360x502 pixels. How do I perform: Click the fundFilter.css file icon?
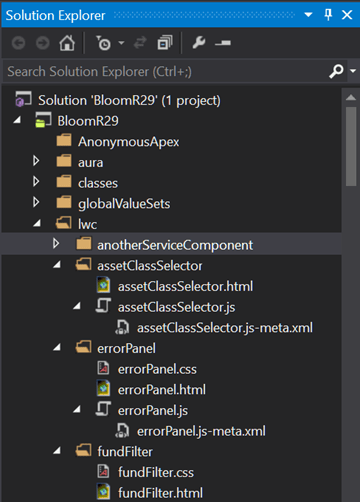point(103,471)
